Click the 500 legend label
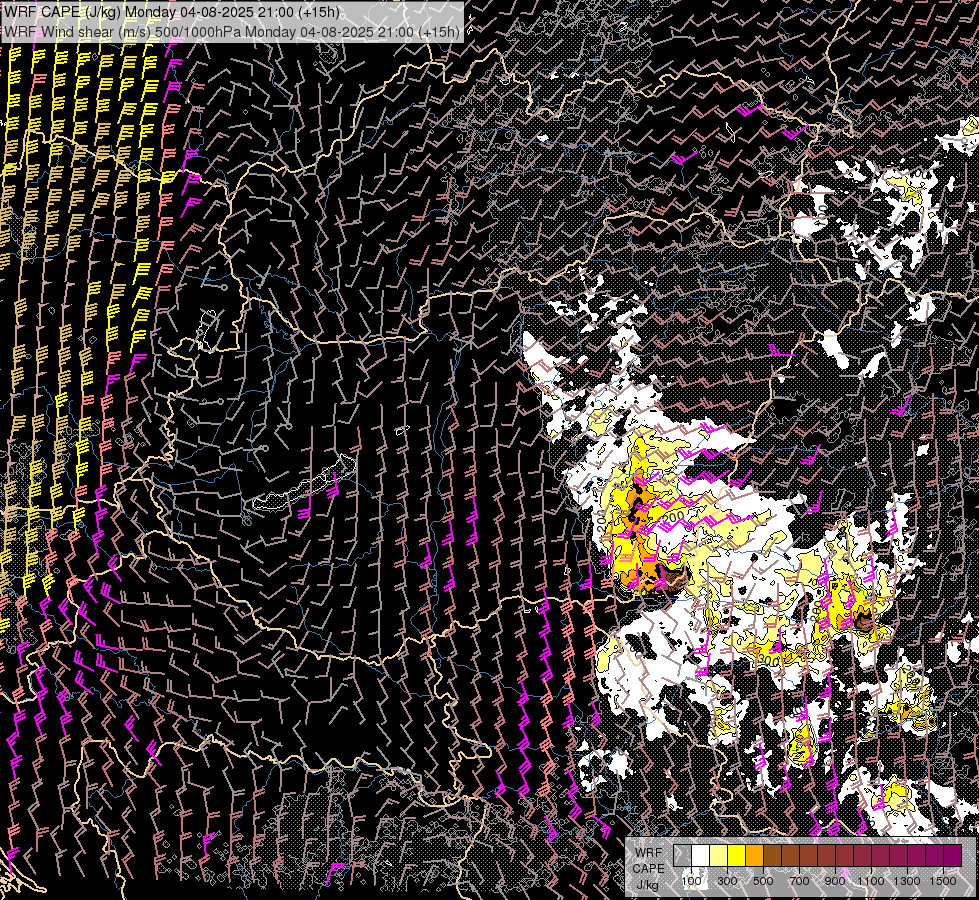The image size is (979, 900). [763, 881]
